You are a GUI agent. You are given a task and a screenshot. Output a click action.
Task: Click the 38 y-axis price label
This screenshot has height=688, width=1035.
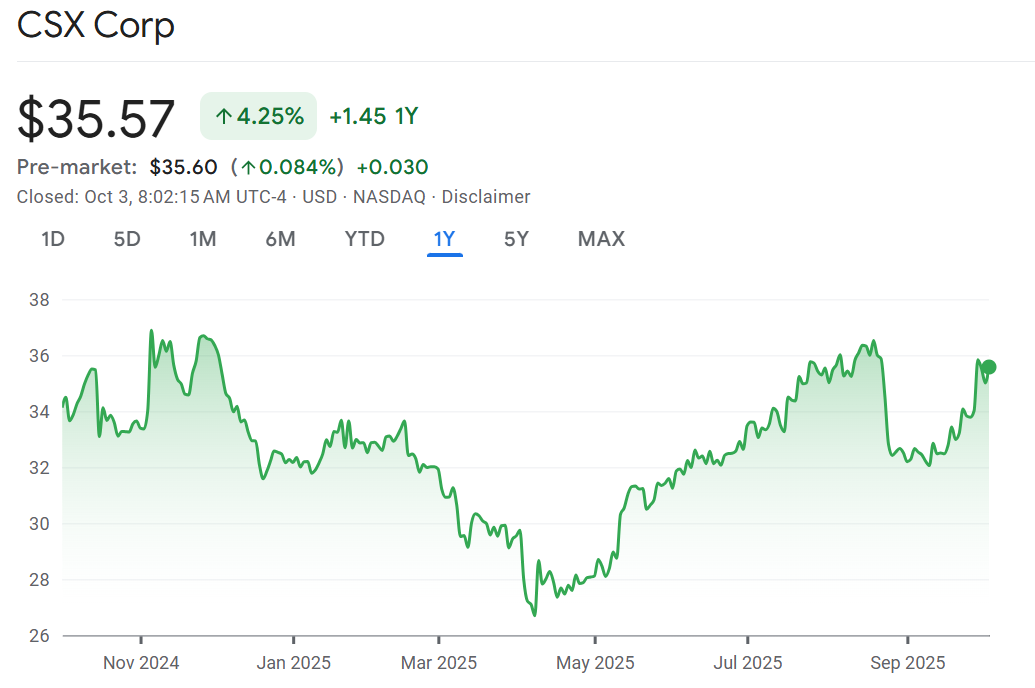click(x=40, y=300)
